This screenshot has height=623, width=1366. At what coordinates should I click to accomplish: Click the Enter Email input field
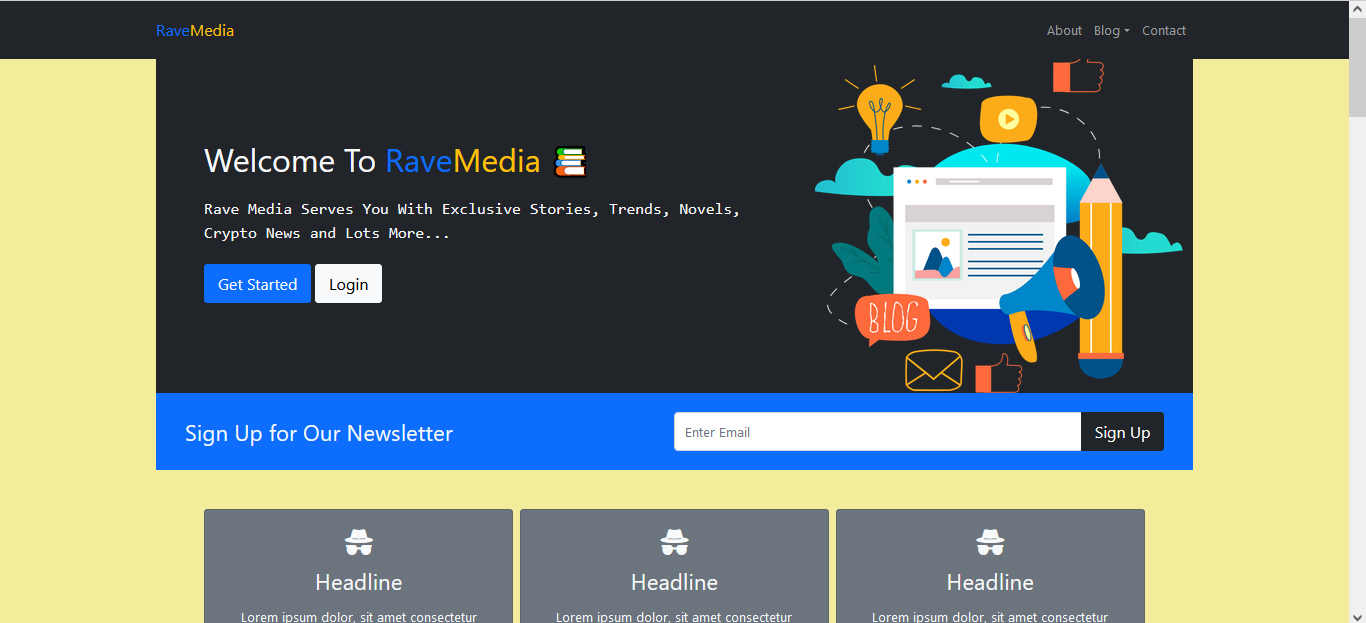[877, 431]
